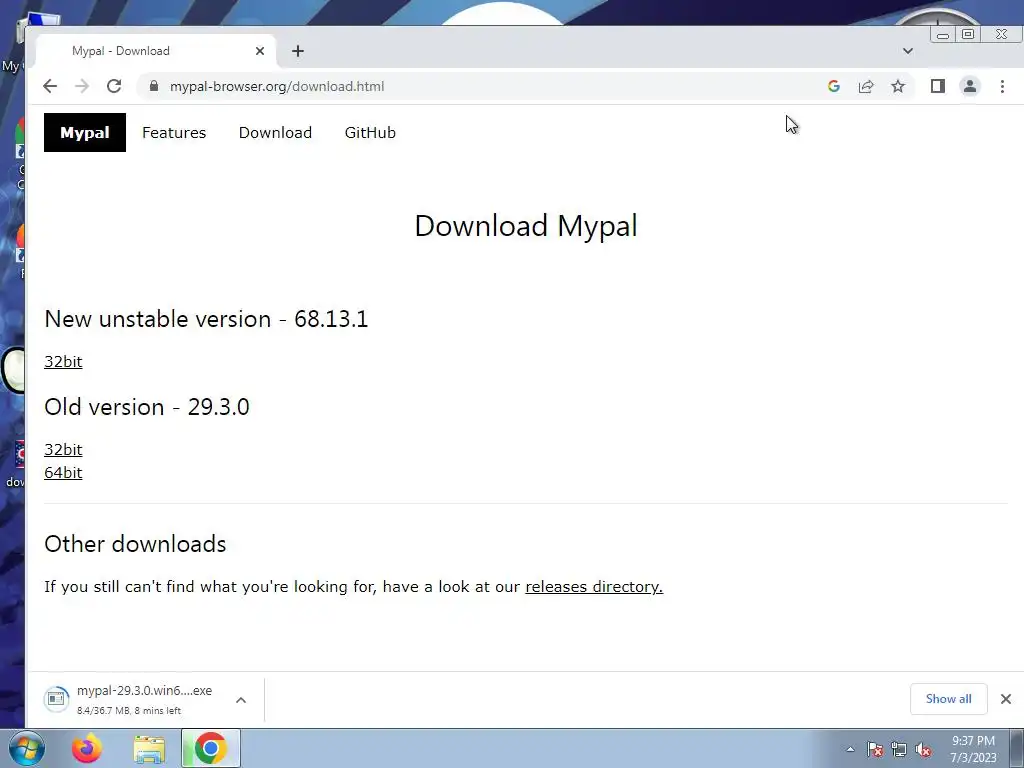Image resolution: width=1024 pixels, height=768 pixels.
Task: Launch Firefox from the taskbar
Action: [x=87, y=748]
